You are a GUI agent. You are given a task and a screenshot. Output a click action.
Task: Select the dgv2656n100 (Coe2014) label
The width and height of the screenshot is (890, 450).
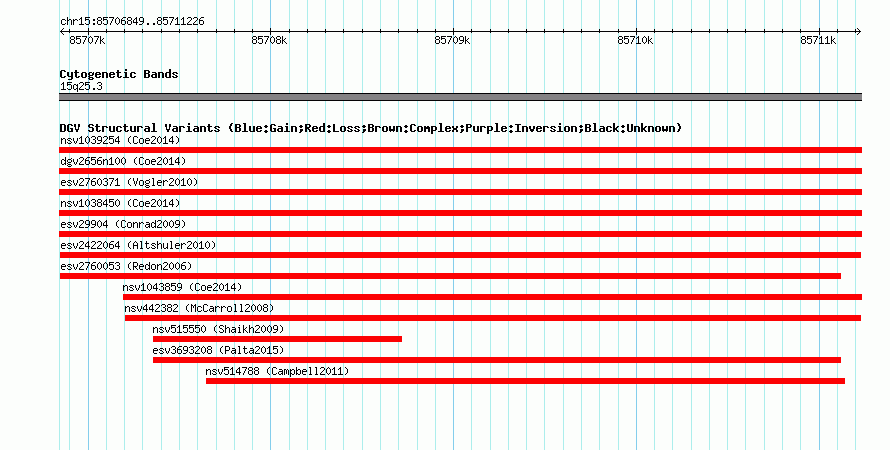tap(123, 161)
